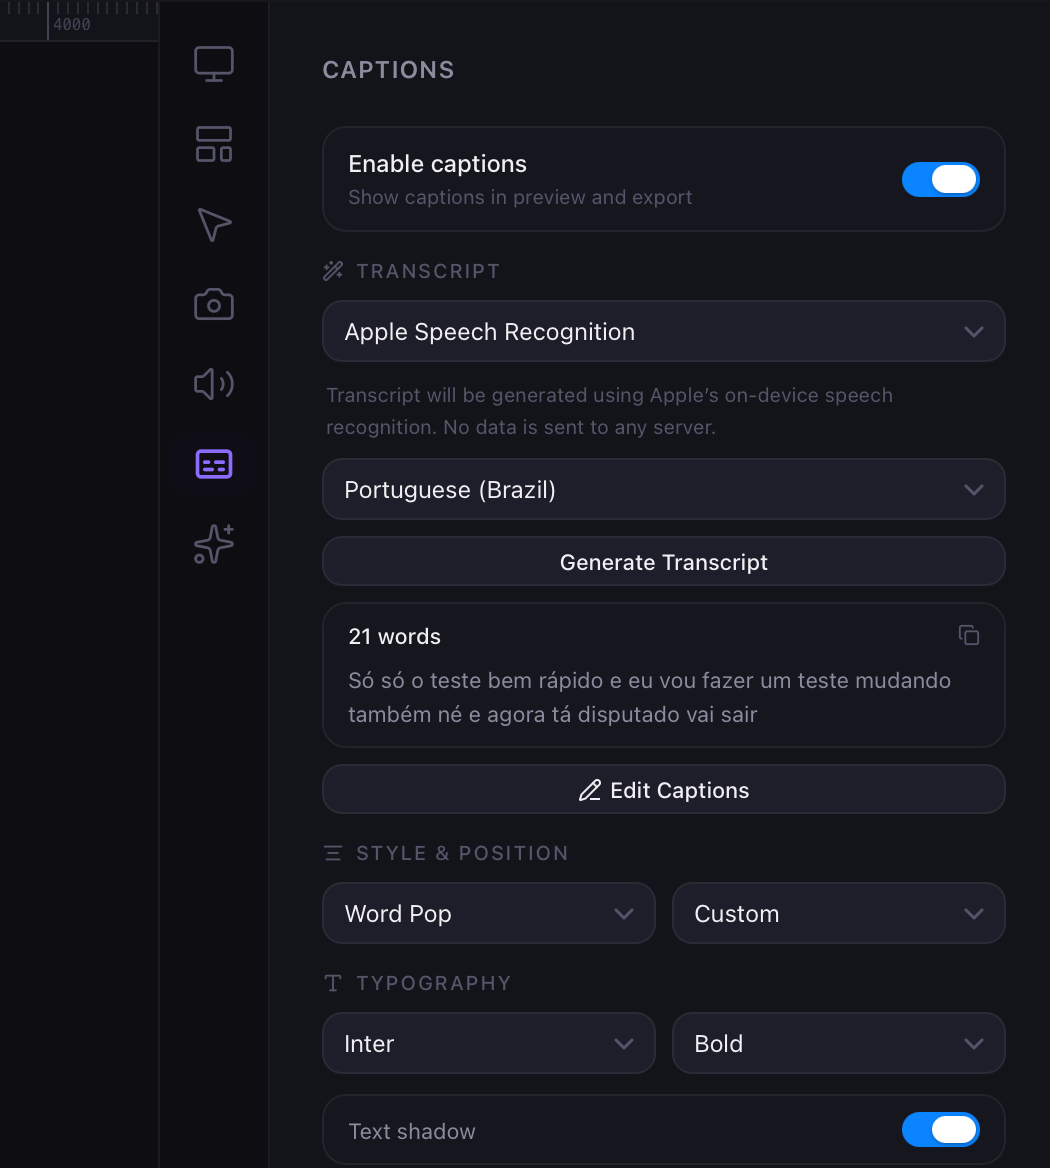Click the timeline ruler at 4000 mark
Screen dimensions: 1050x1168
tap(48, 22)
